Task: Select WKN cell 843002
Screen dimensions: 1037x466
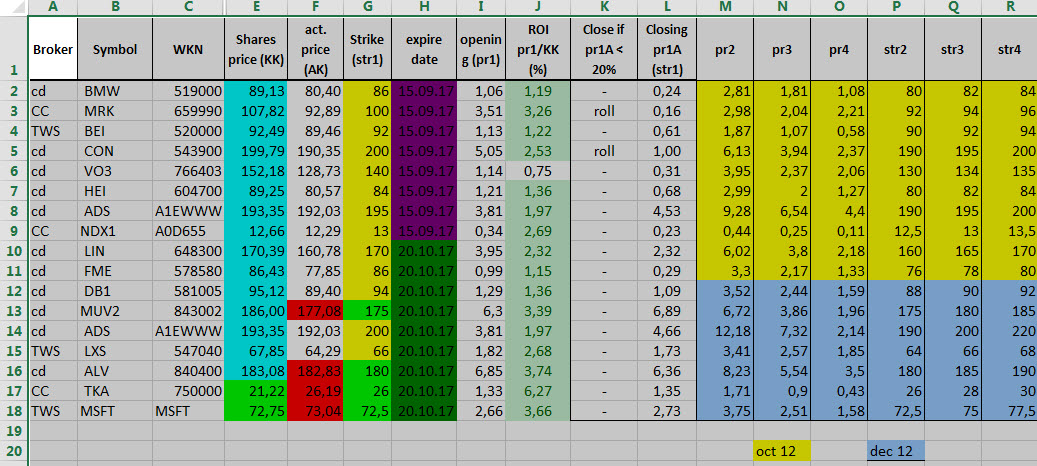Action: point(188,309)
